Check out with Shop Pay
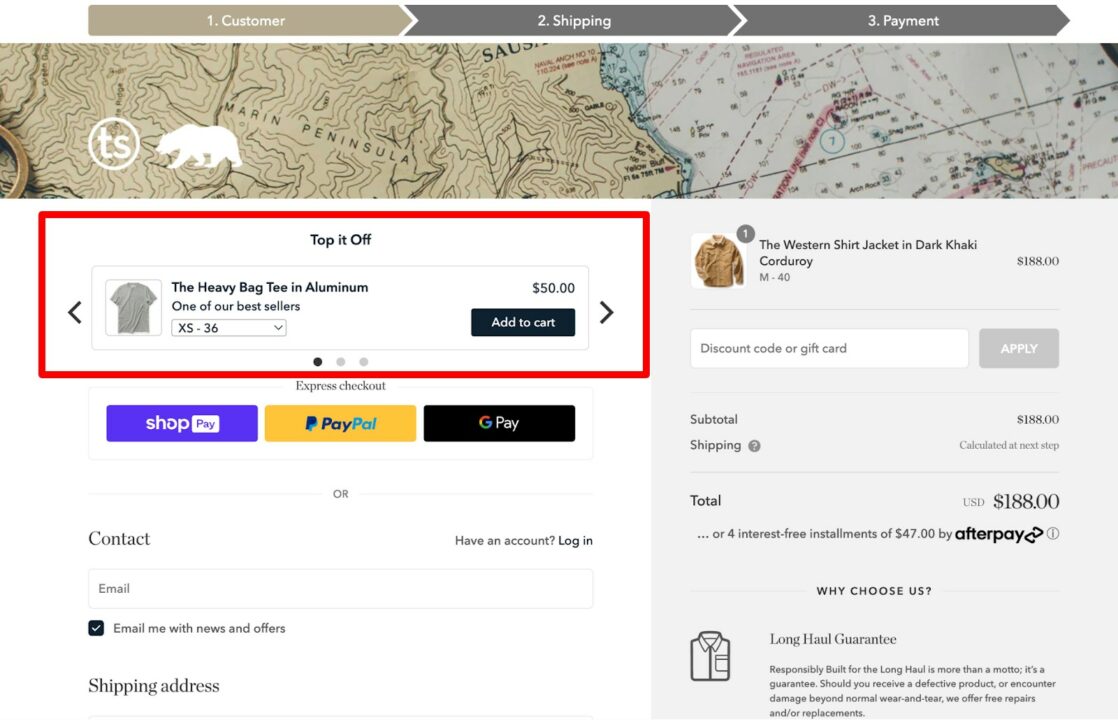 click(182, 423)
